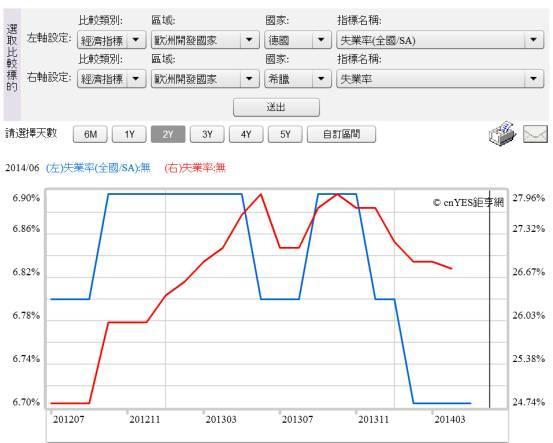This screenshot has width=553, height=443.
Task: Open left-axis 比較類別 dropdown showing 經濟指標
Action: pyautogui.click(x=111, y=40)
